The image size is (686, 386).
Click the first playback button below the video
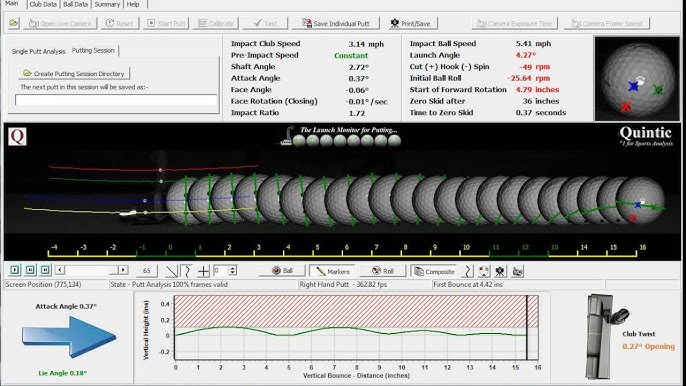(x=15, y=270)
